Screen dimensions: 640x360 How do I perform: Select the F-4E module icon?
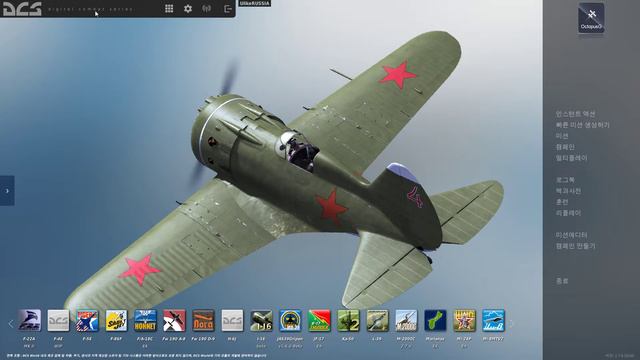pos(58,320)
